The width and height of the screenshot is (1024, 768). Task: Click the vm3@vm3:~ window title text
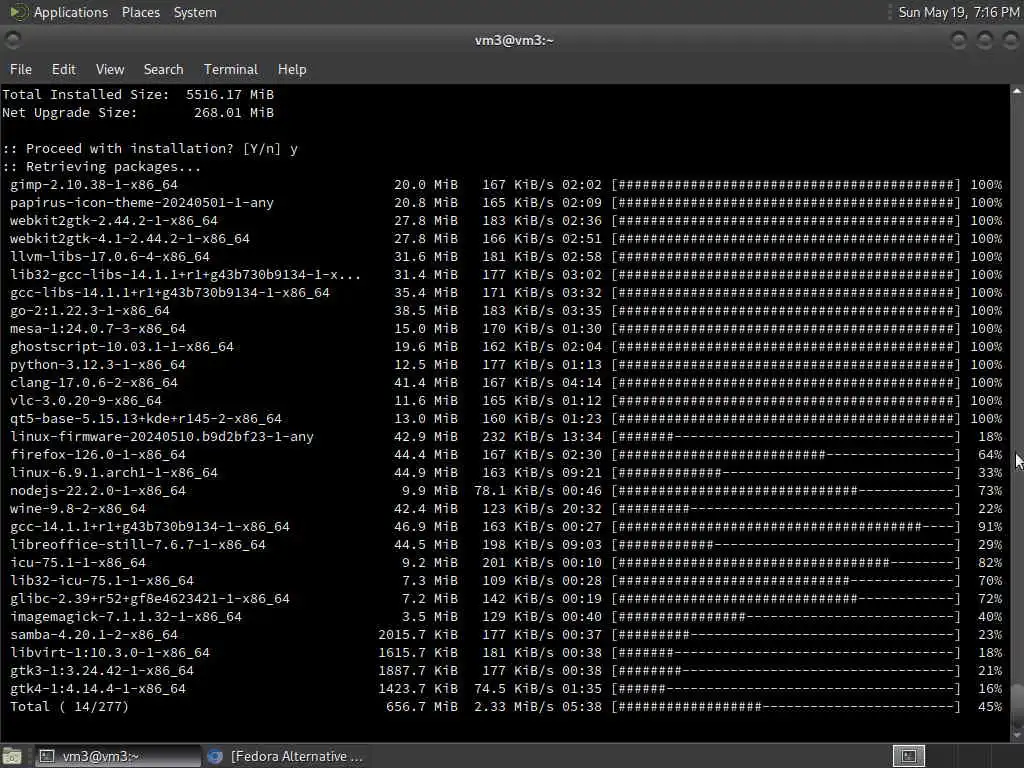tap(514, 40)
